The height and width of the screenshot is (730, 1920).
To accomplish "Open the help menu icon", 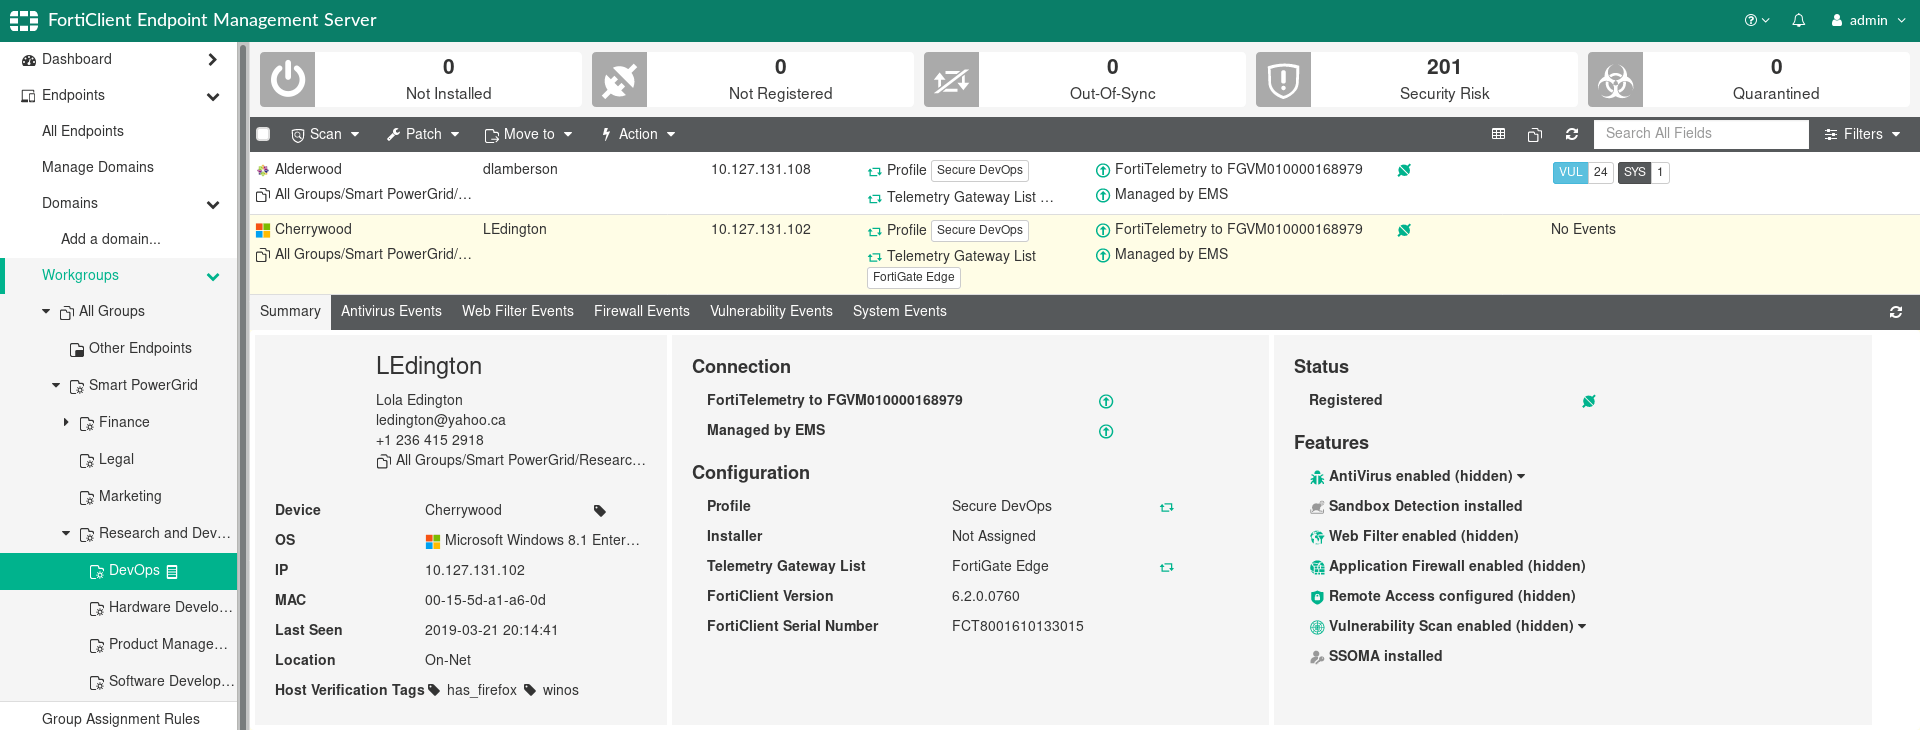I will [1756, 20].
